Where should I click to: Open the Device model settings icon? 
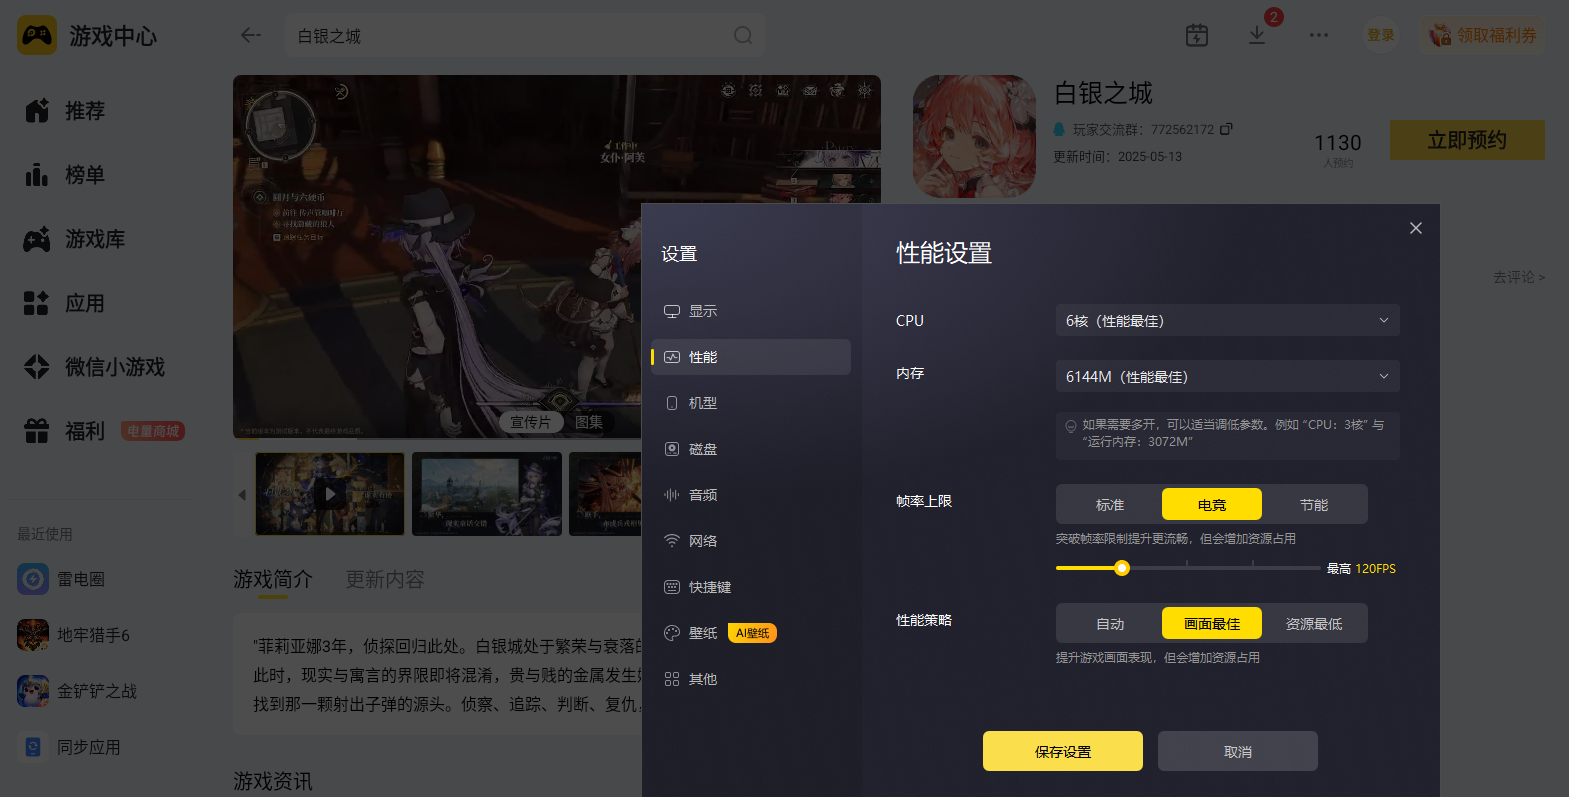(672, 403)
